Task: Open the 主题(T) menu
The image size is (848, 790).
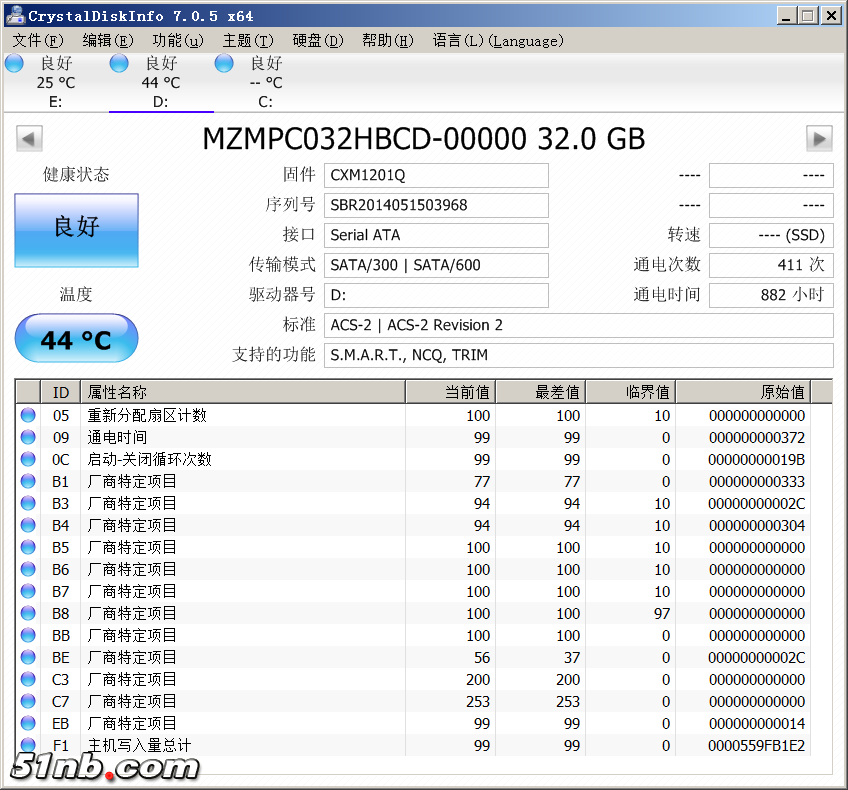Action: click(x=248, y=41)
